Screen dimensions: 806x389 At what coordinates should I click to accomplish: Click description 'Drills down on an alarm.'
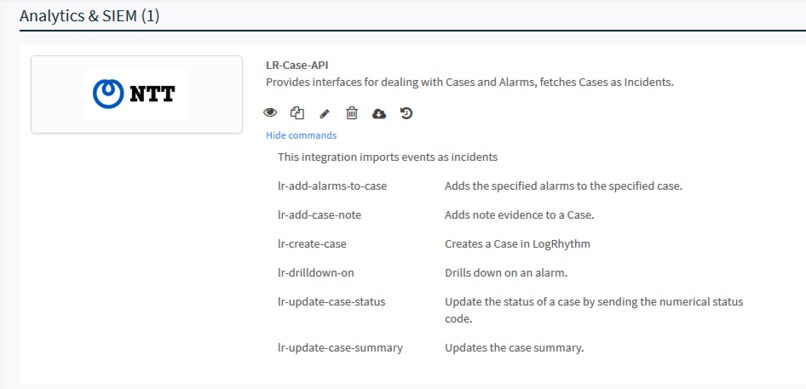[x=506, y=273]
